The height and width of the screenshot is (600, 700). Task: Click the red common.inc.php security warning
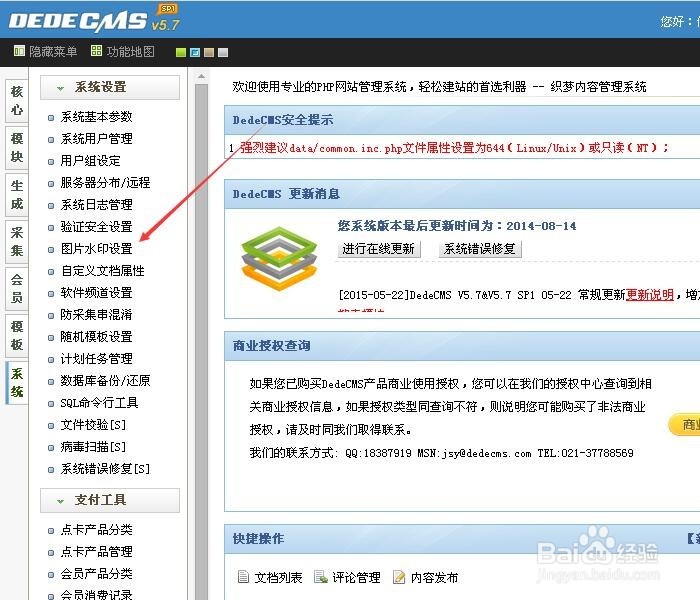(454, 148)
